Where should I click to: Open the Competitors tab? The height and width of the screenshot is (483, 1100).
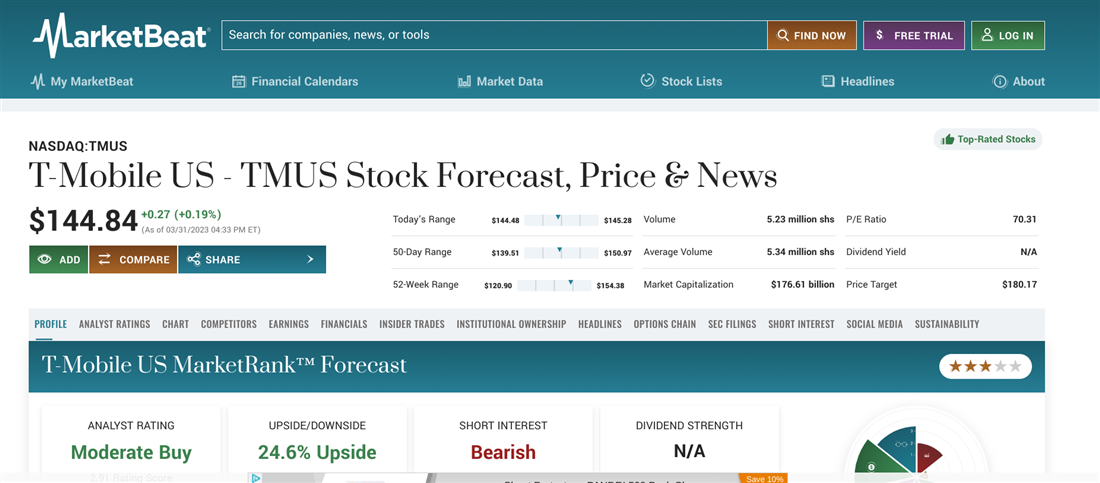click(x=229, y=324)
